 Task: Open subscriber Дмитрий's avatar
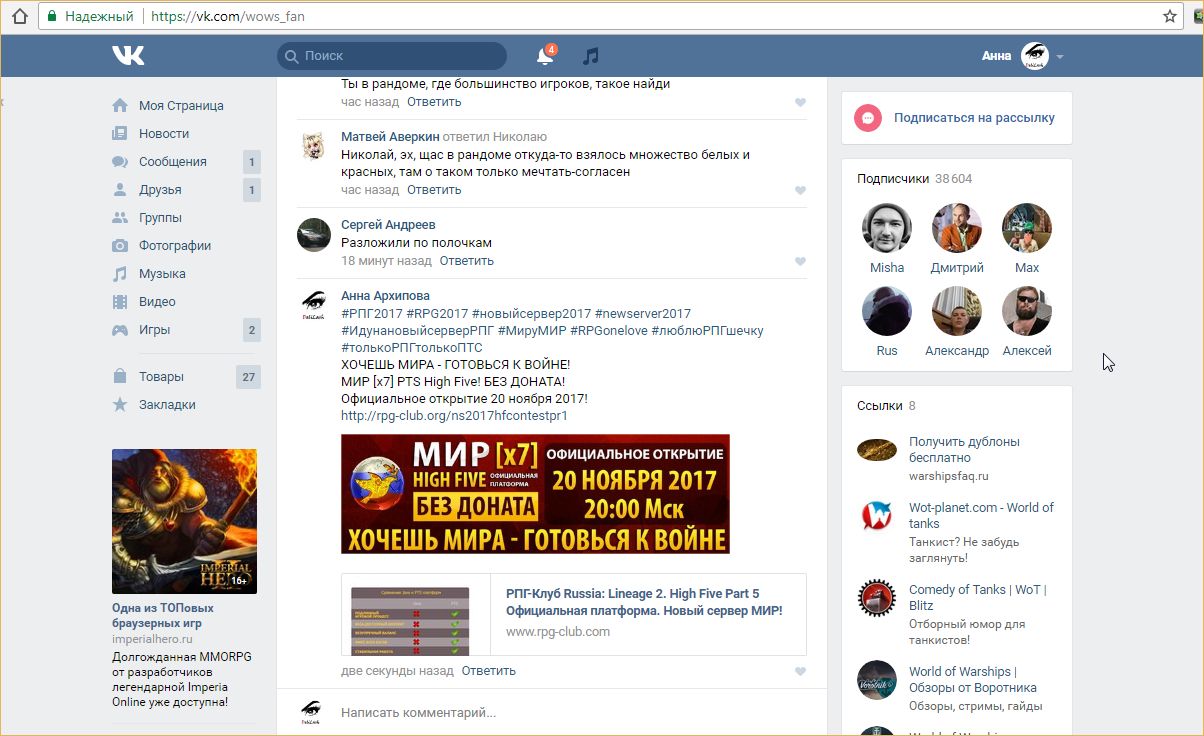957,228
